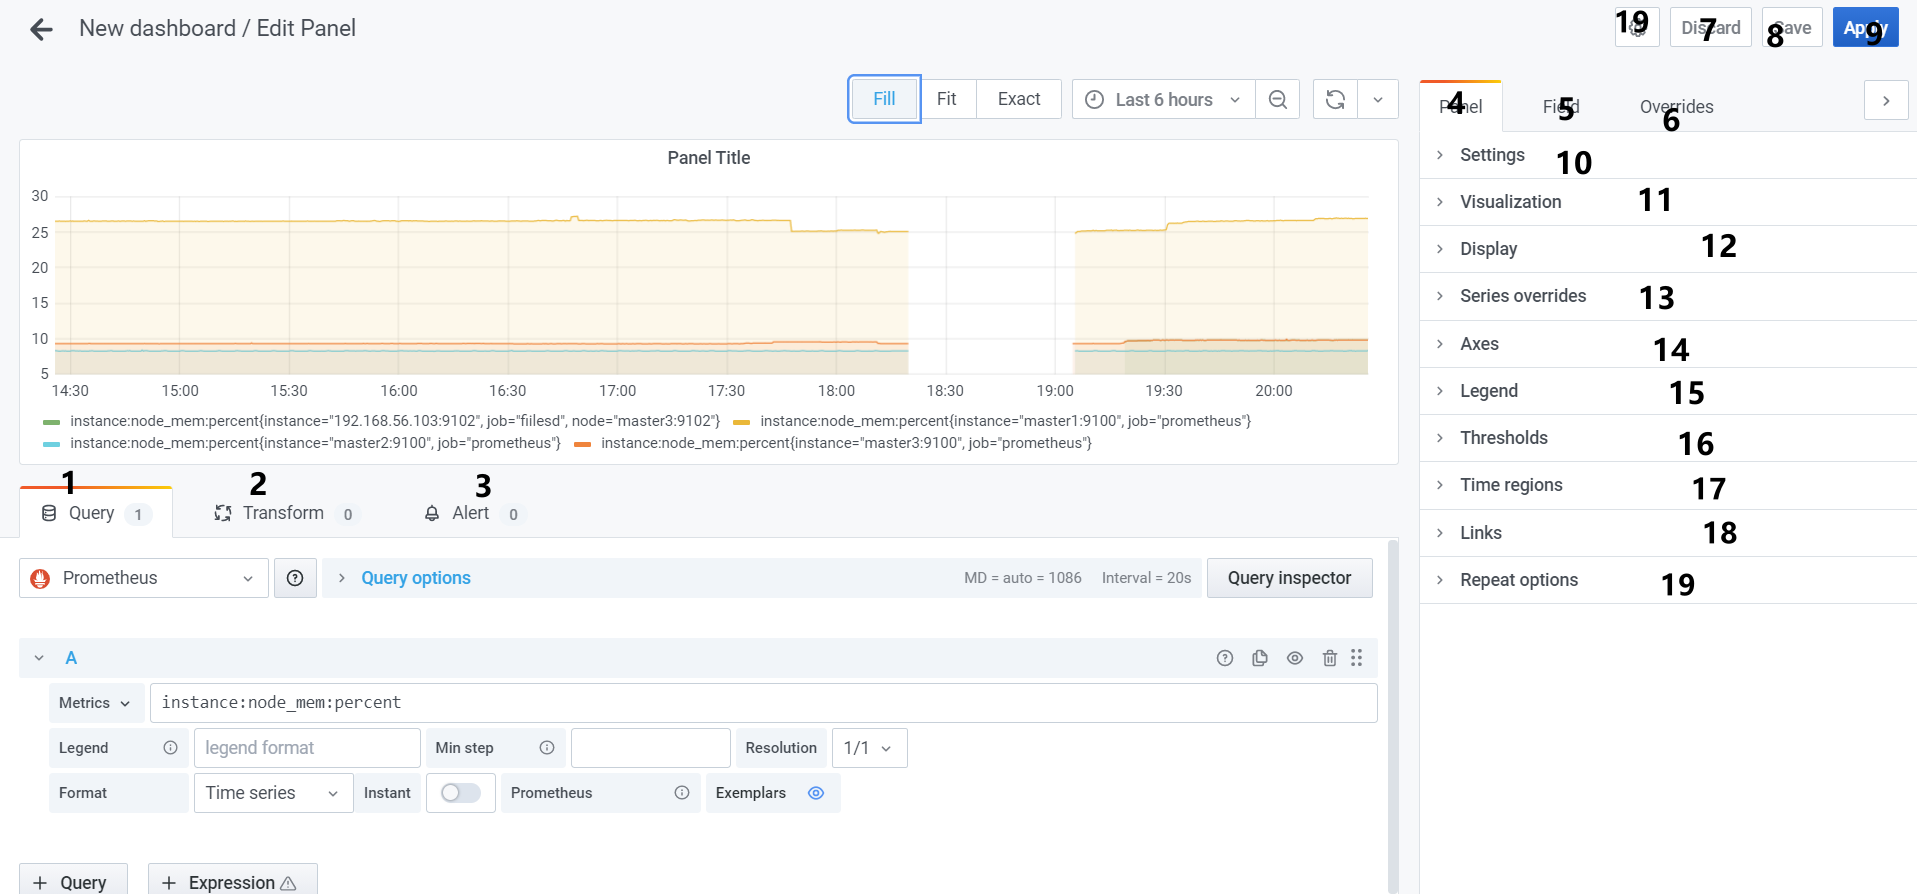Open the Format Time series dropdown
1917x894 pixels.
273,793
